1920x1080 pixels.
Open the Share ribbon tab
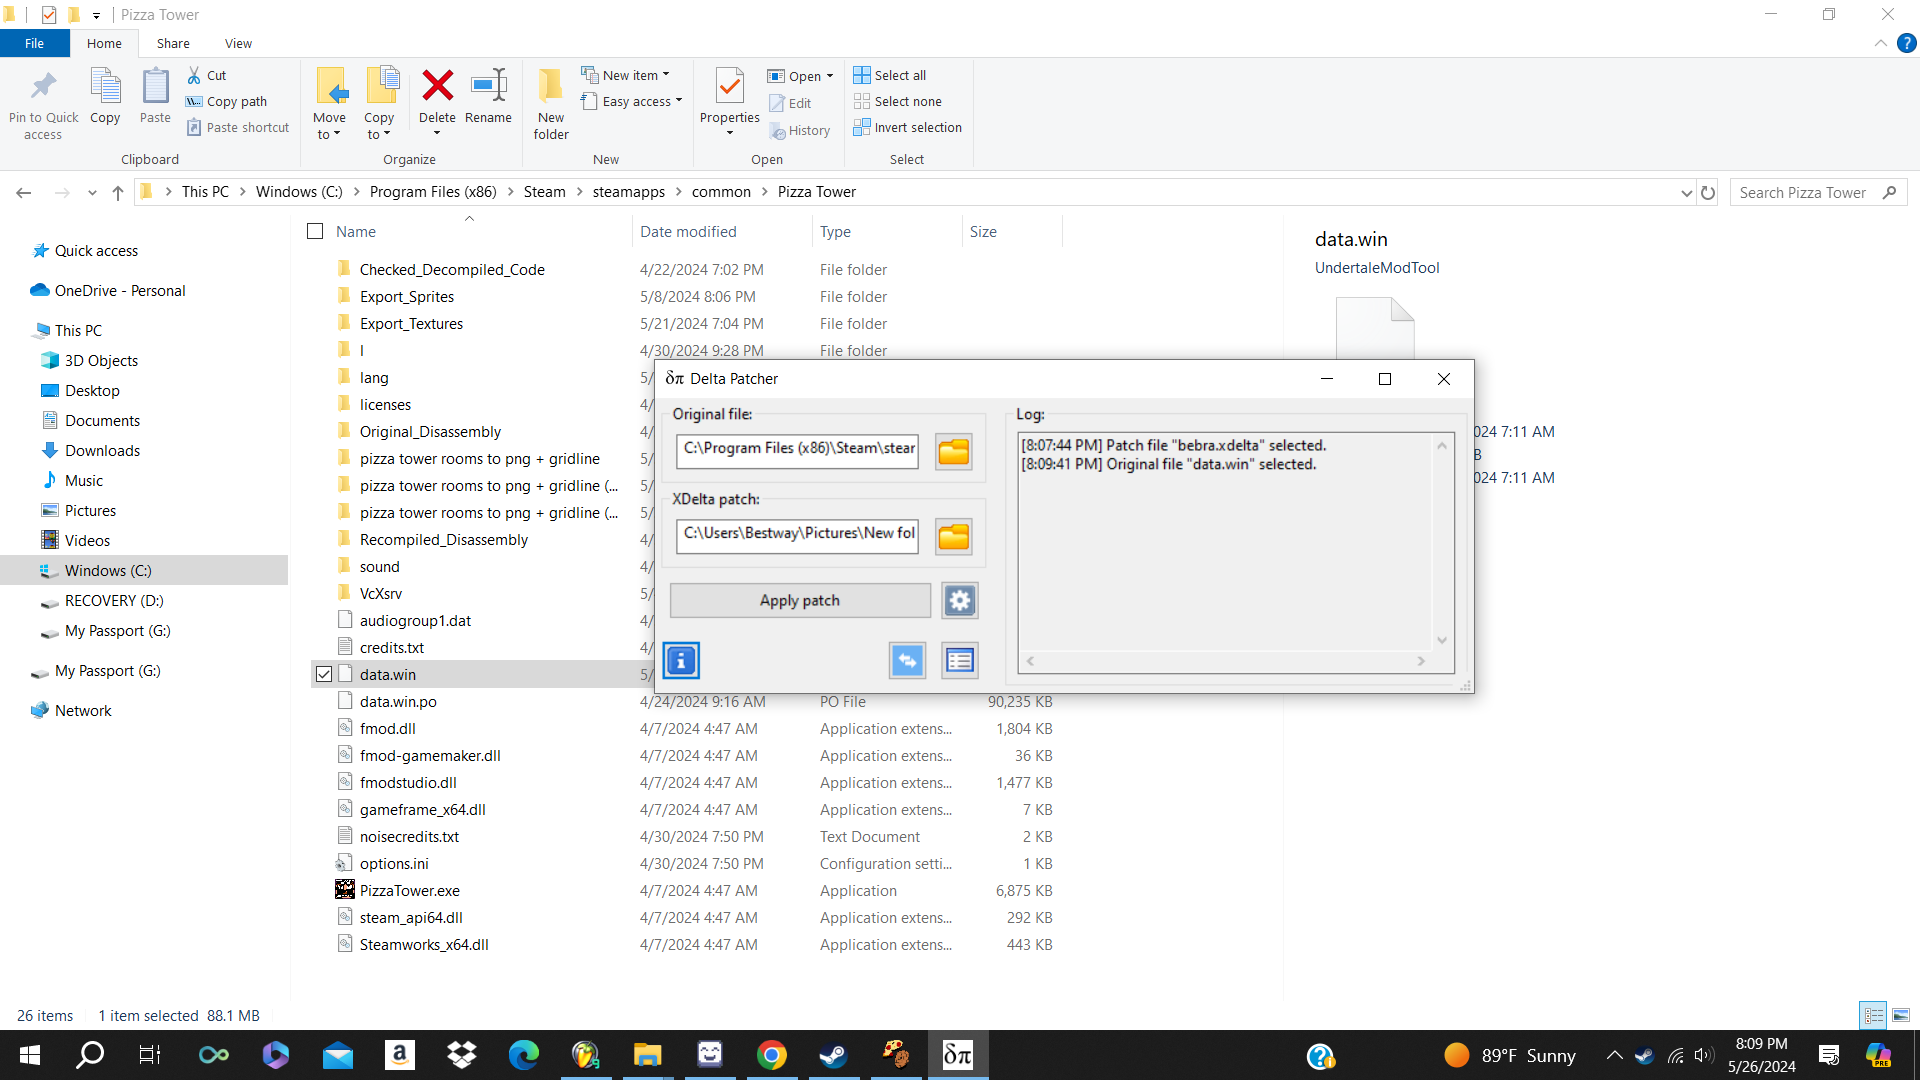[173, 43]
